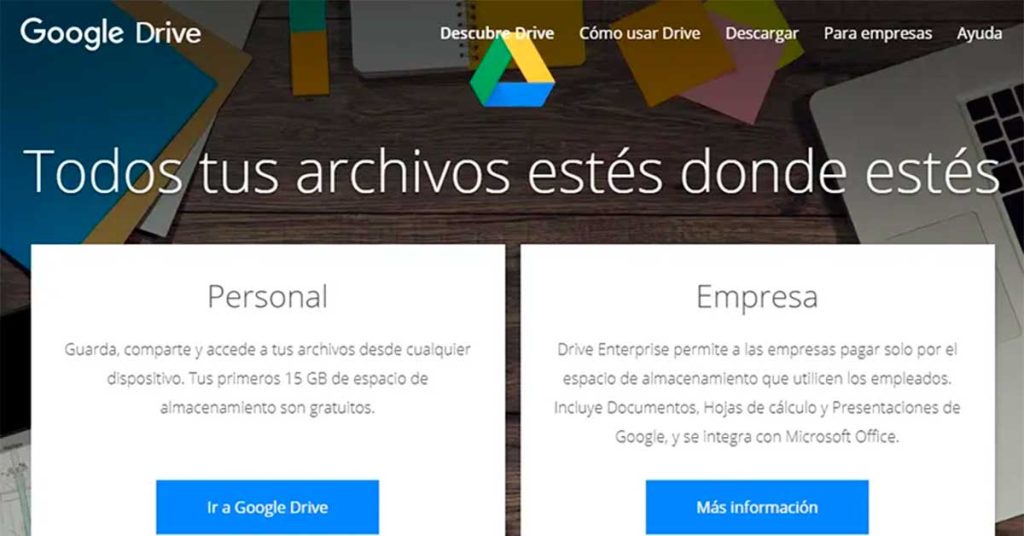Click the Personal plan description text
The width and height of the screenshot is (1024, 536).
(x=267, y=379)
